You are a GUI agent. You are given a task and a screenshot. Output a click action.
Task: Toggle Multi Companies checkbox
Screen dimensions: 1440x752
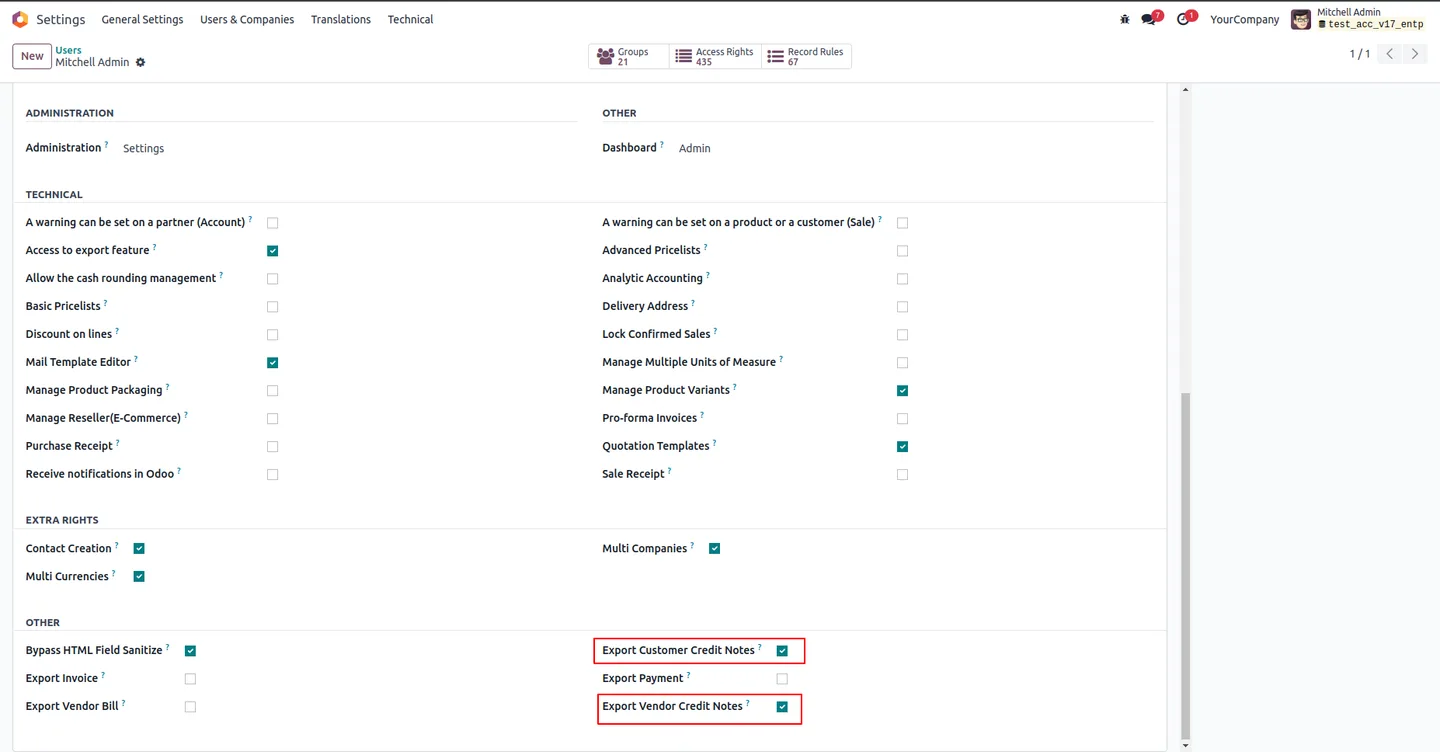(714, 549)
